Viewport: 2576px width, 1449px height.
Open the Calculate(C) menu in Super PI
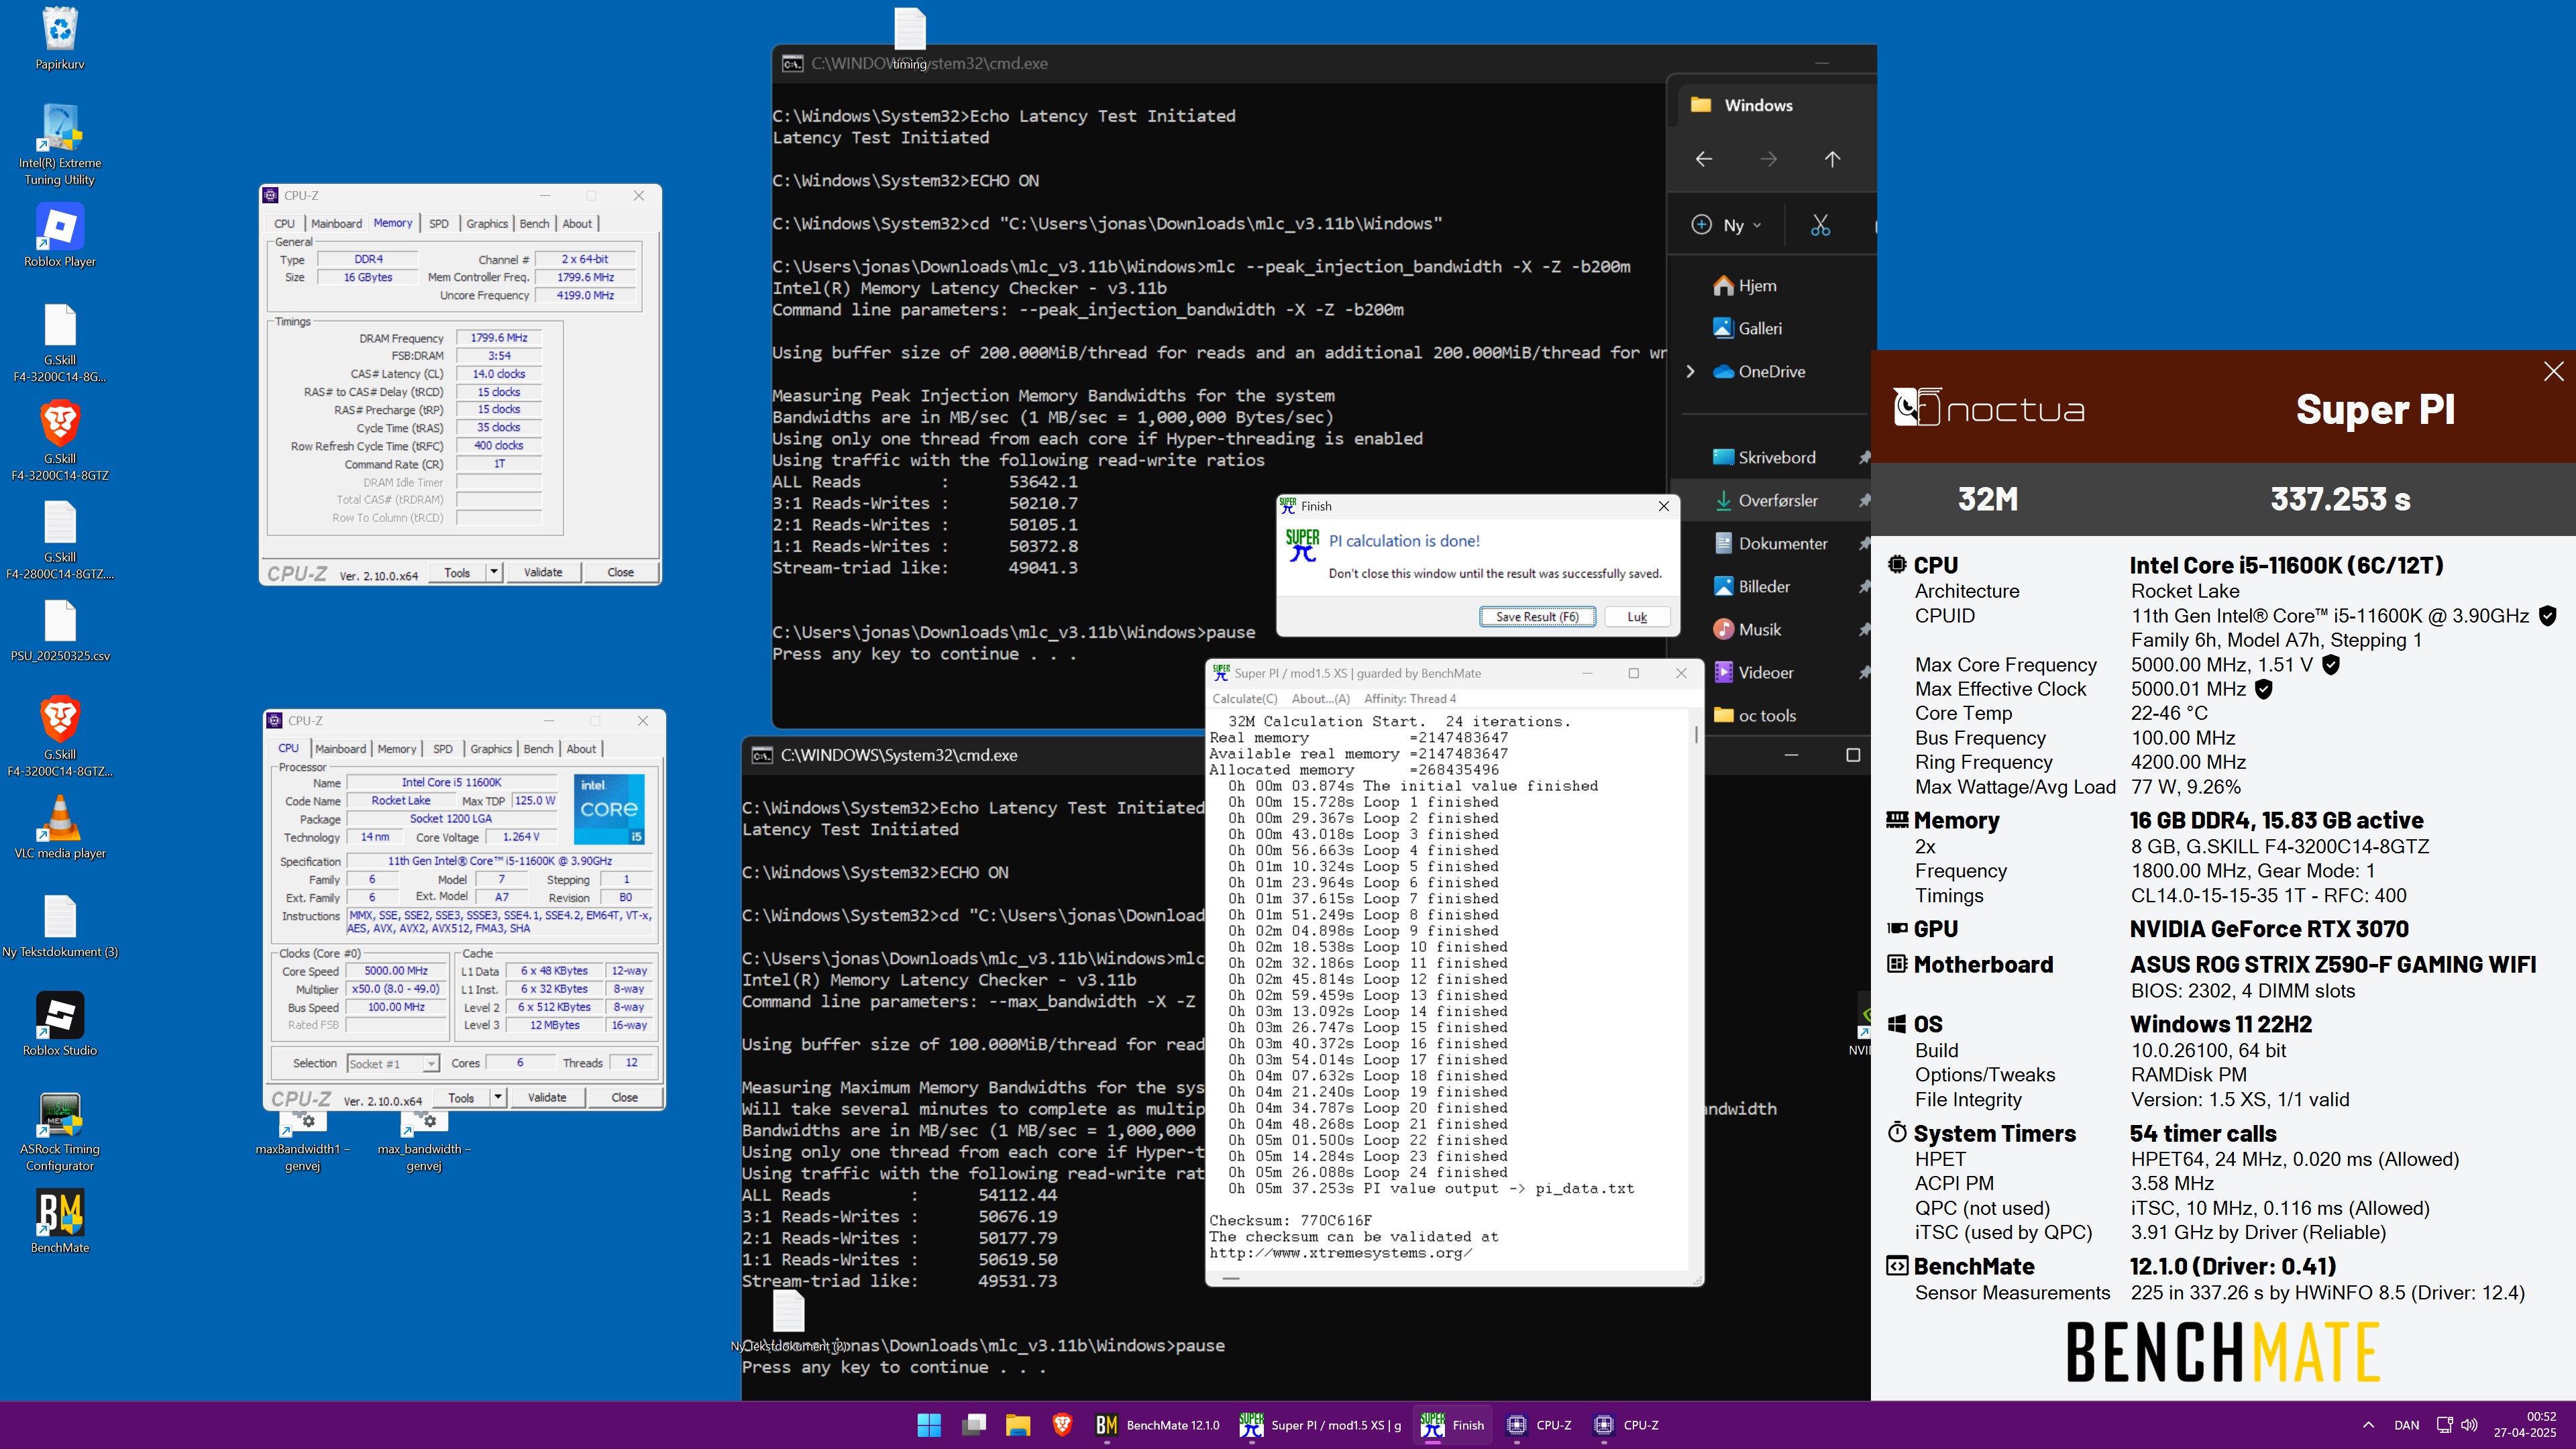click(1245, 699)
